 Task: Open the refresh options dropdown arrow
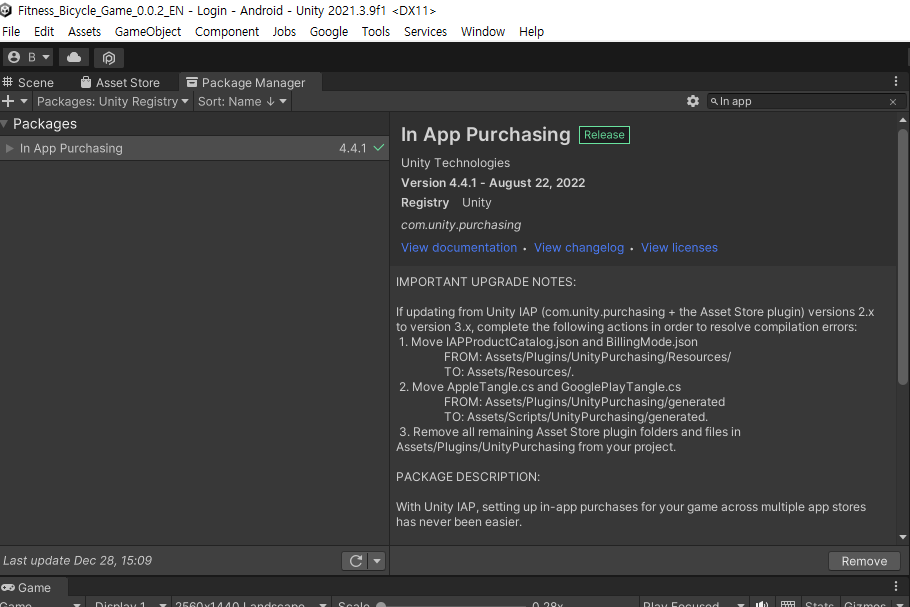point(377,561)
